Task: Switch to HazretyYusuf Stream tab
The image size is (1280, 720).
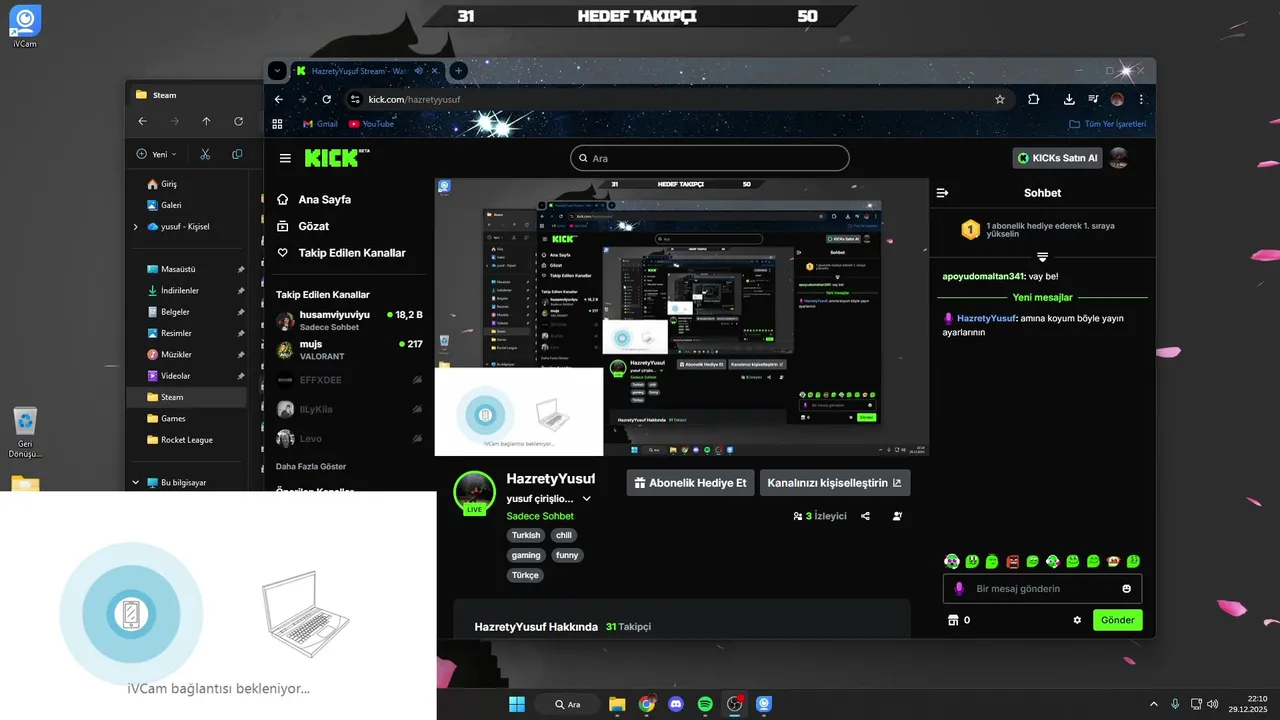Action: point(358,71)
